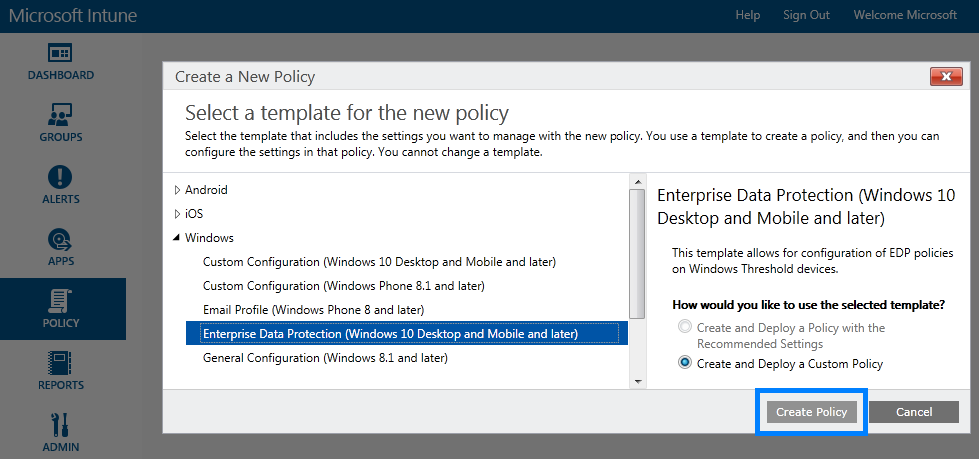This screenshot has height=459, width=979.
Task: Select General Configuration (Windows 8.1 and later)
Action: pyautogui.click(x=325, y=358)
